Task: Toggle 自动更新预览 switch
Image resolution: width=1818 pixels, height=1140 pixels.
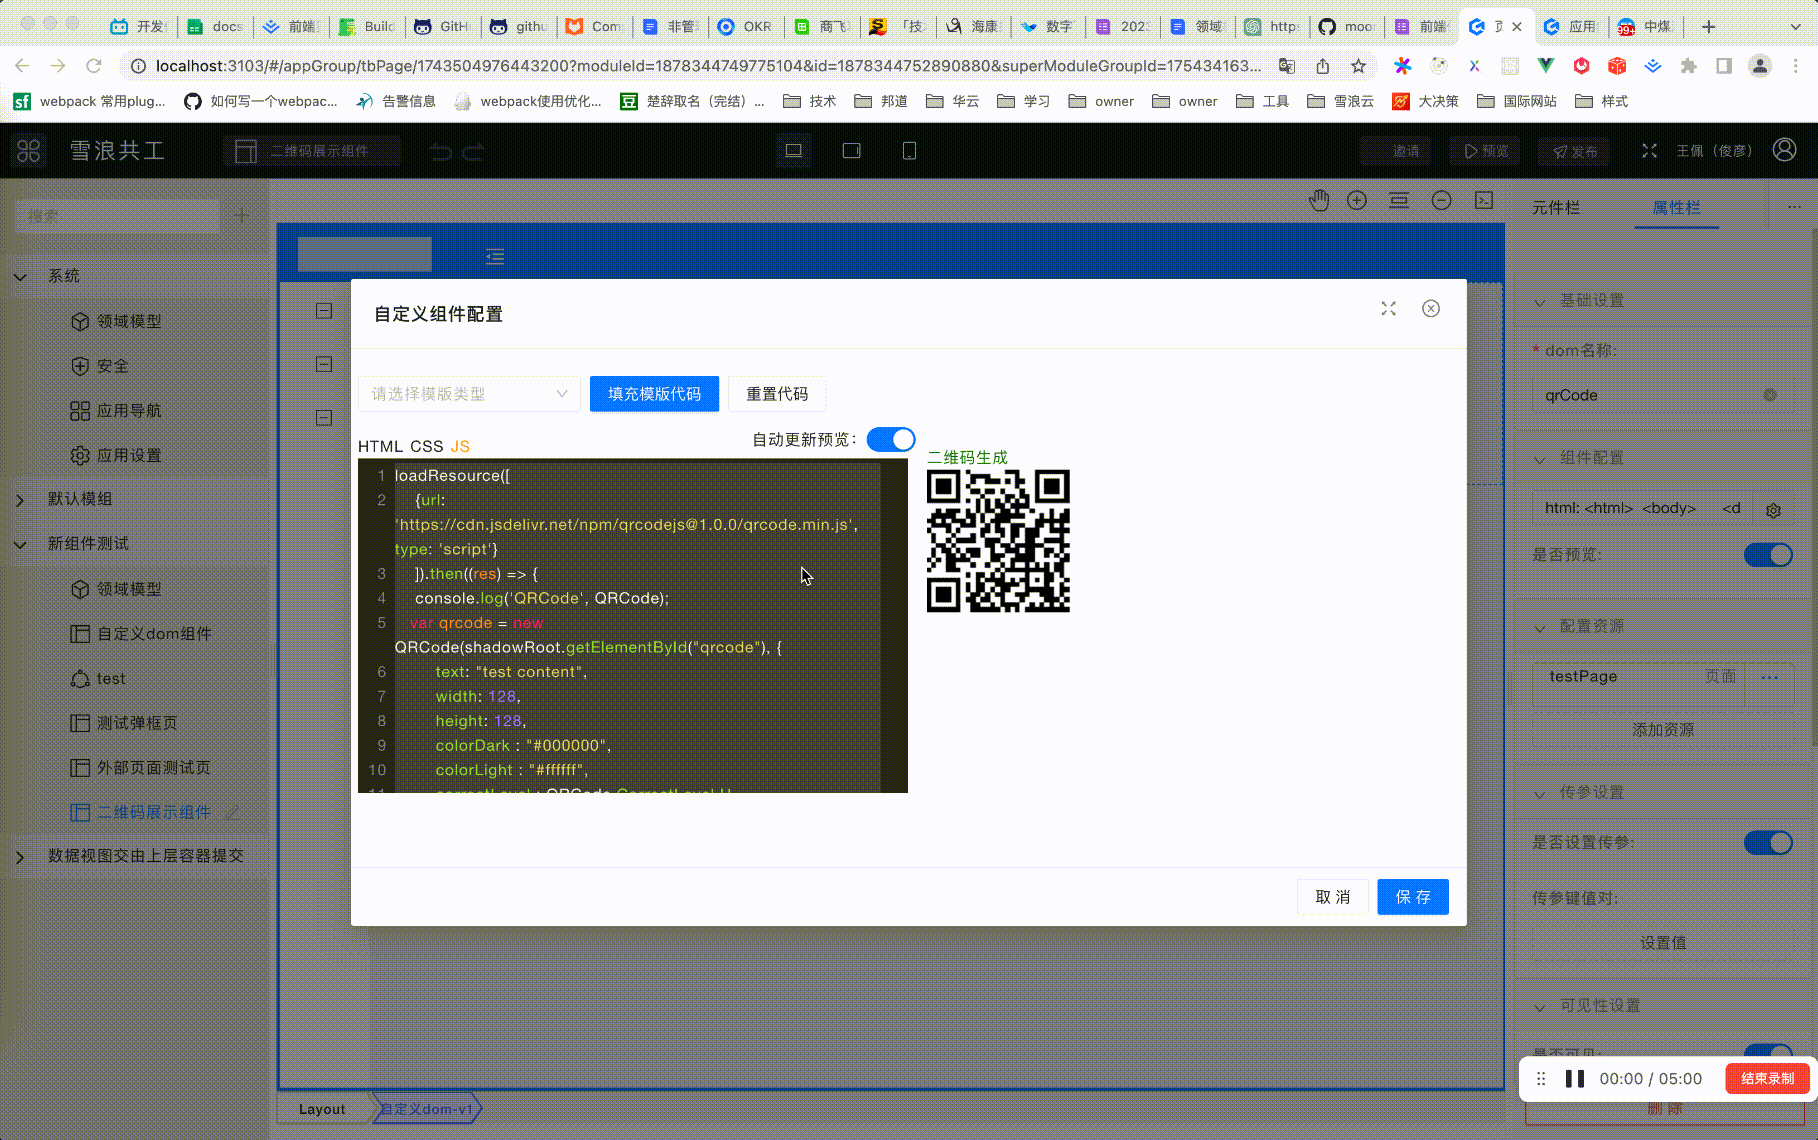Action: (x=890, y=440)
